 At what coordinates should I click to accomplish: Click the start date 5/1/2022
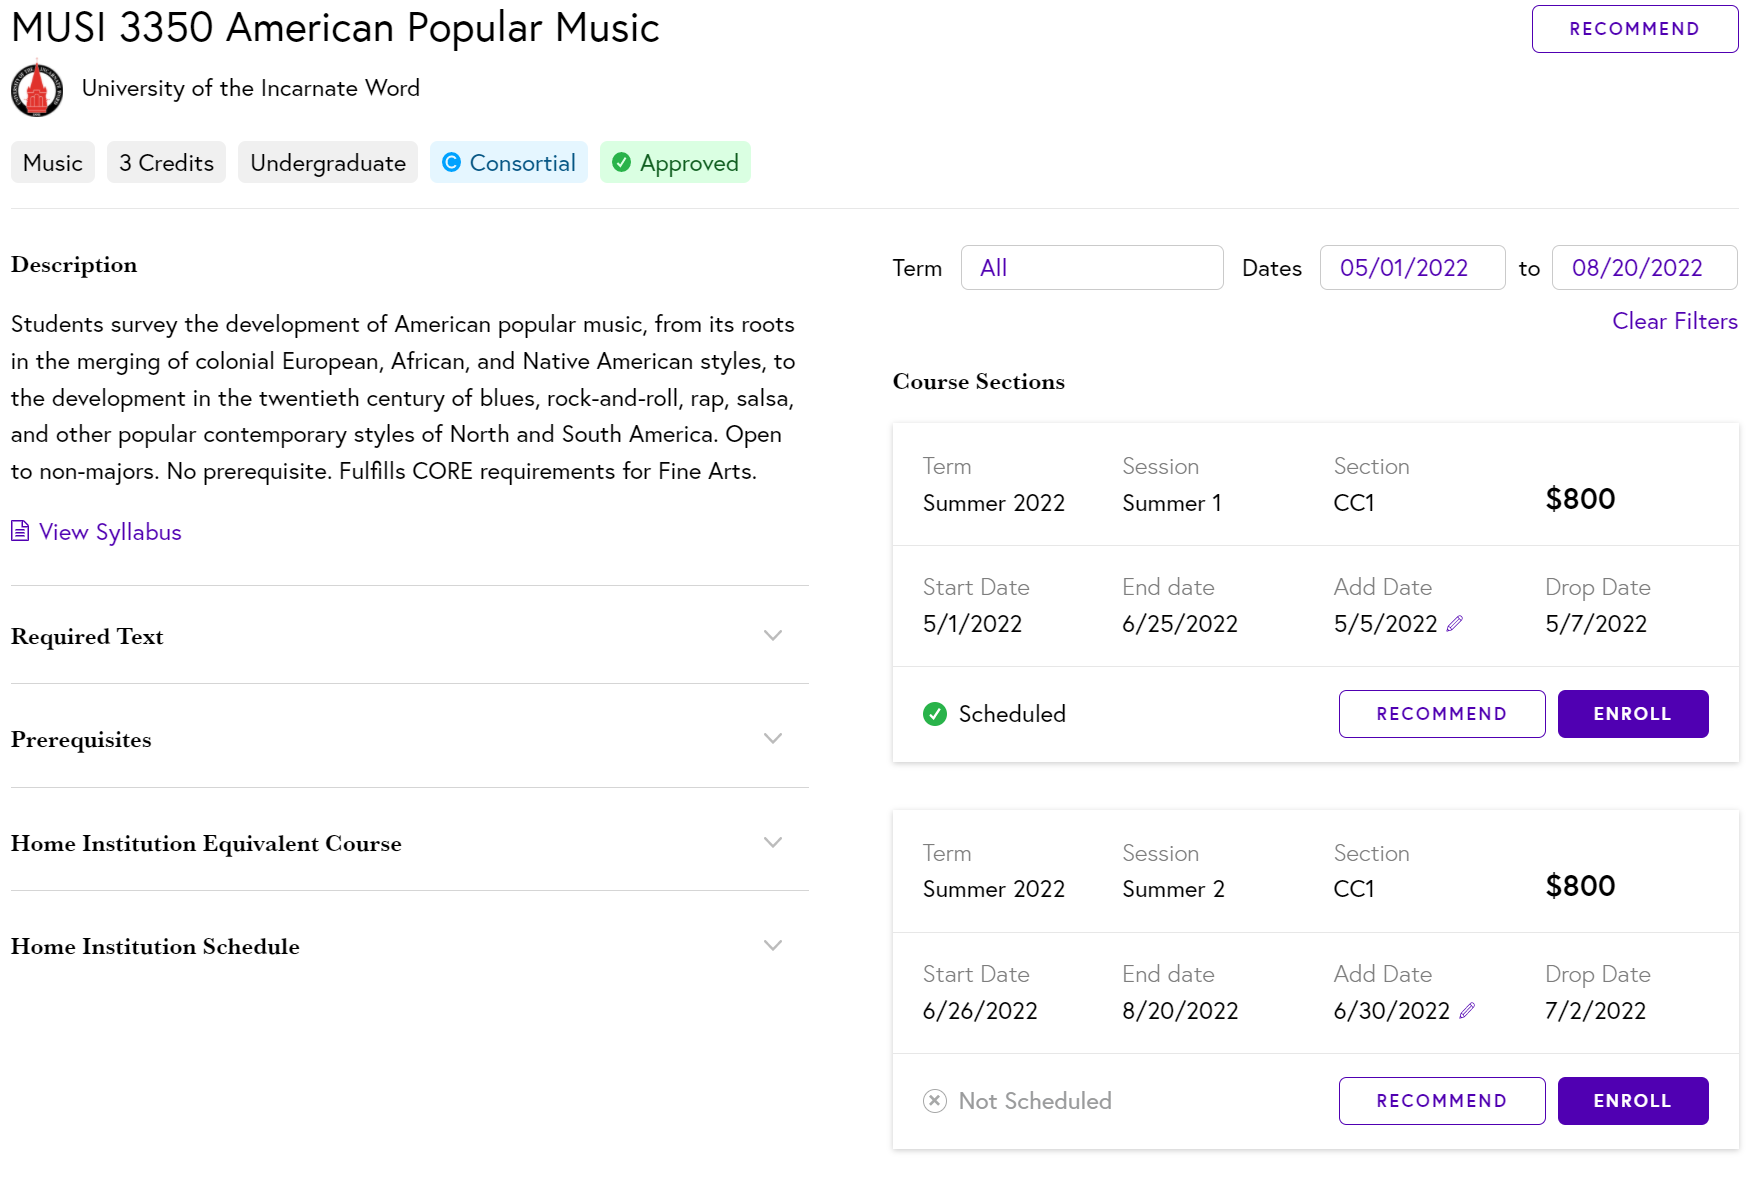972,624
